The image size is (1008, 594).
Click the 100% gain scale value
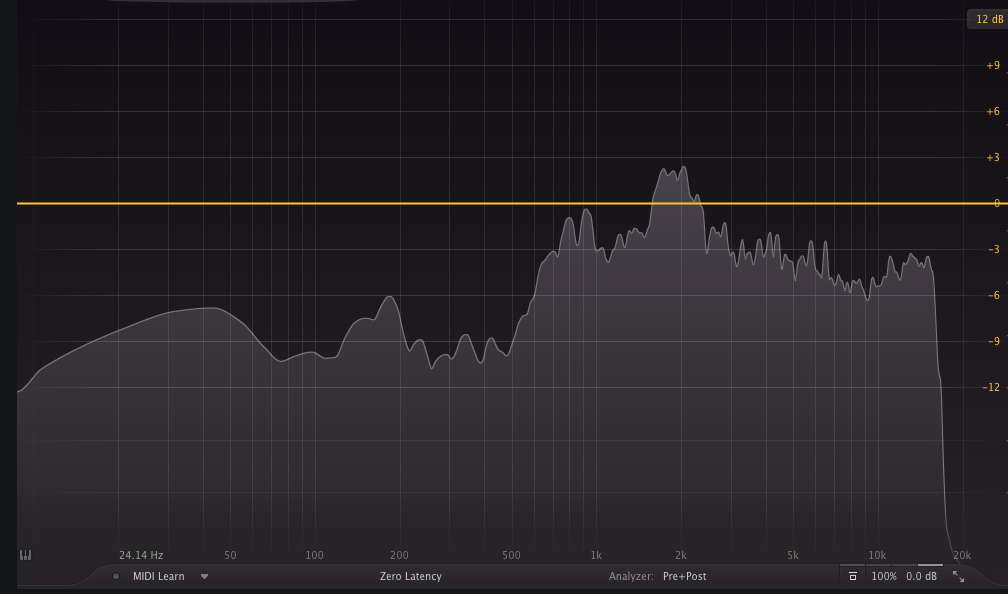[883, 576]
